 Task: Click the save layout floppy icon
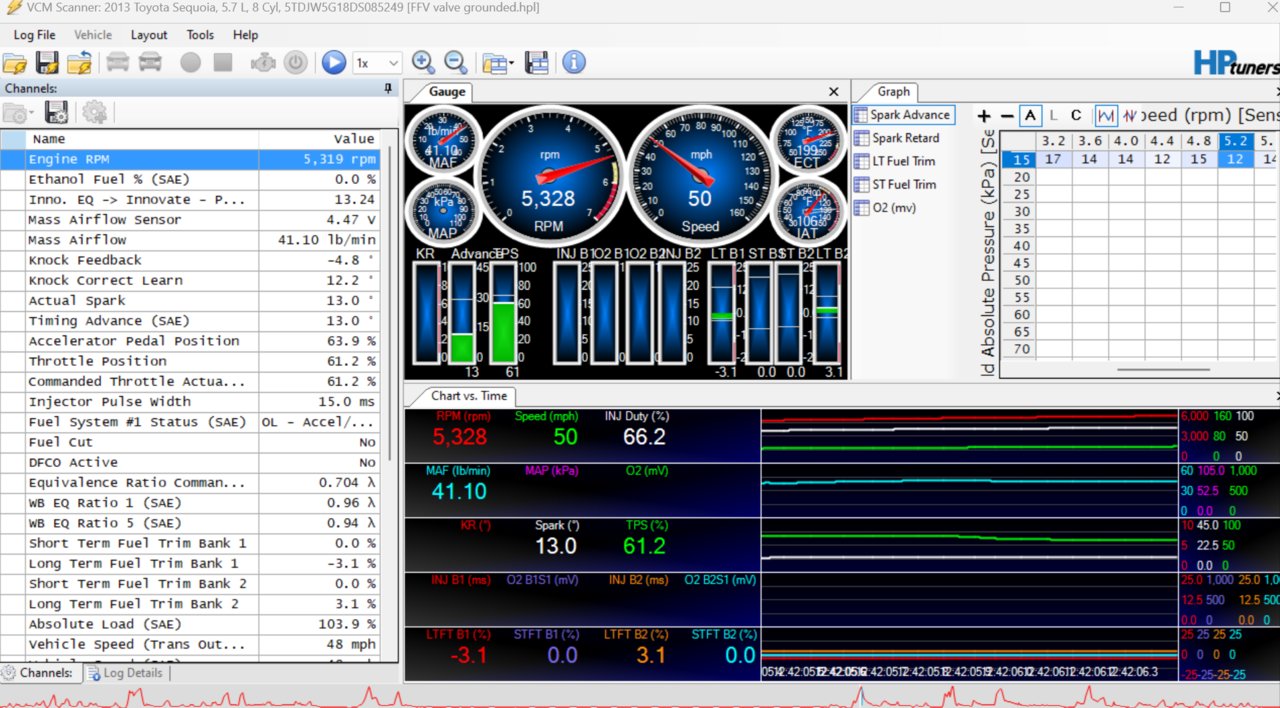536,62
